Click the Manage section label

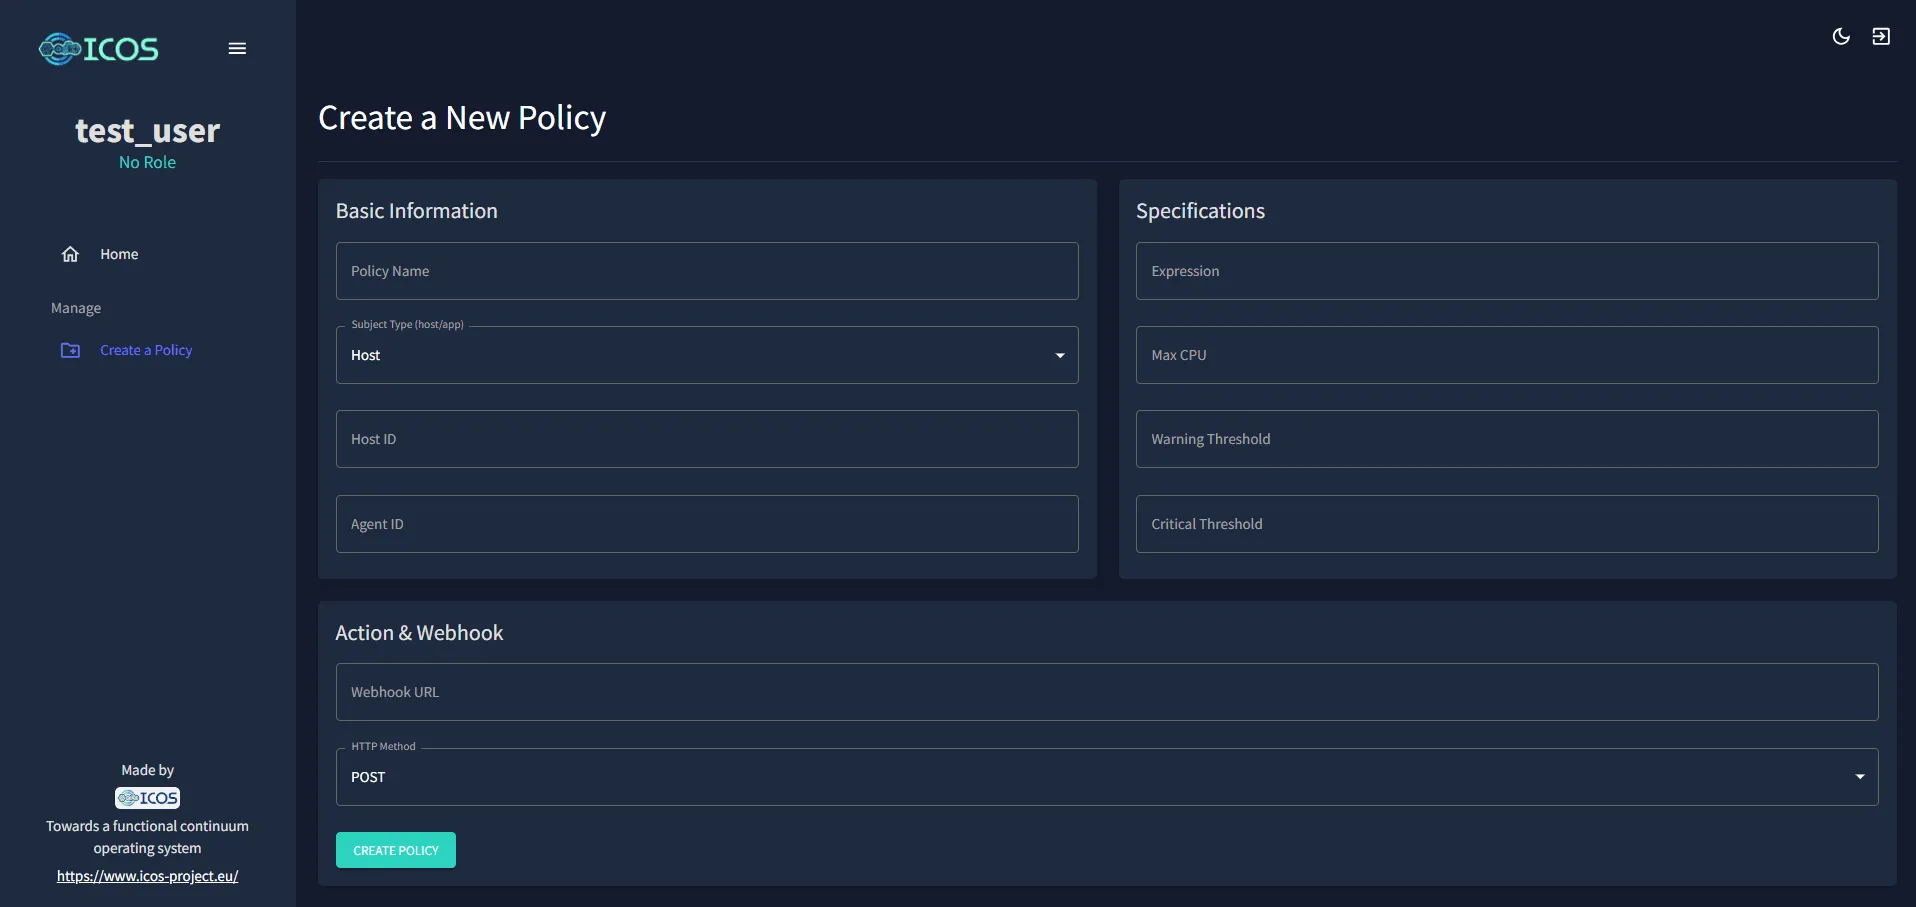(x=76, y=308)
